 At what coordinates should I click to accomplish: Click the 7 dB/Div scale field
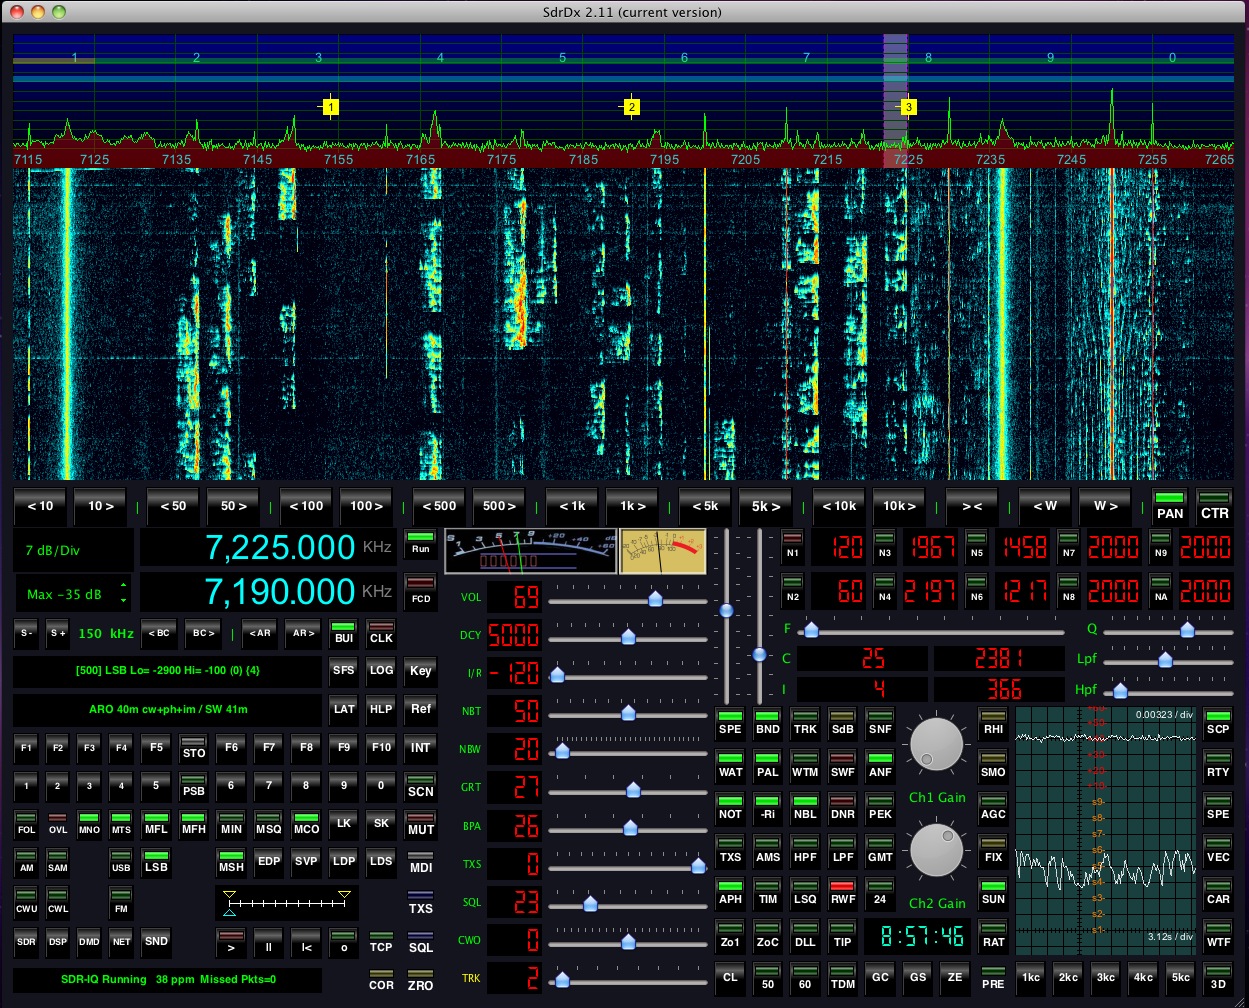pos(72,551)
